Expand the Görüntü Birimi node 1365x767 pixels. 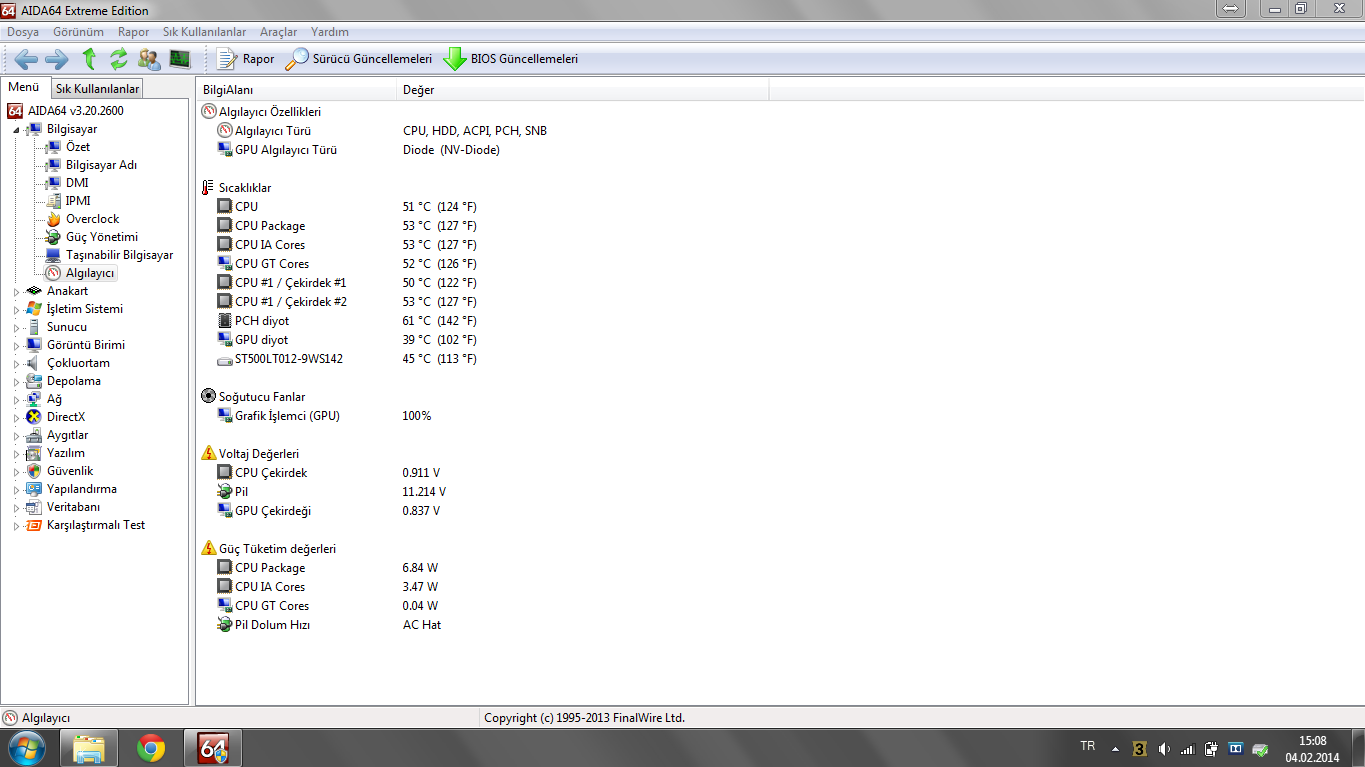click(16, 345)
